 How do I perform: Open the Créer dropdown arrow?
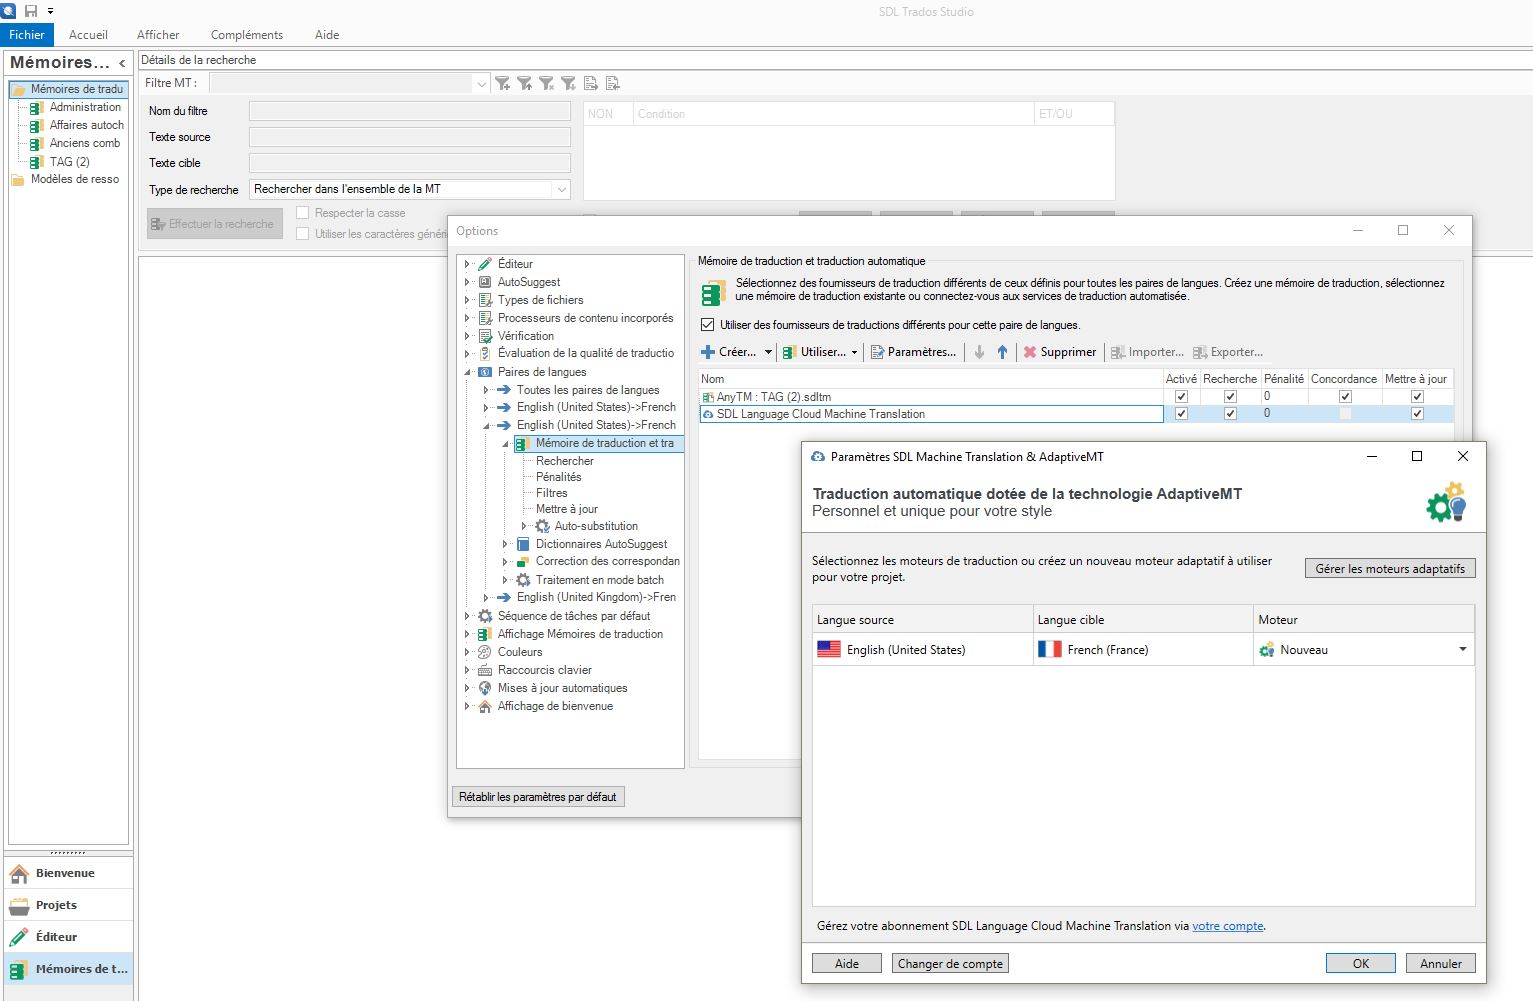pos(768,352)
